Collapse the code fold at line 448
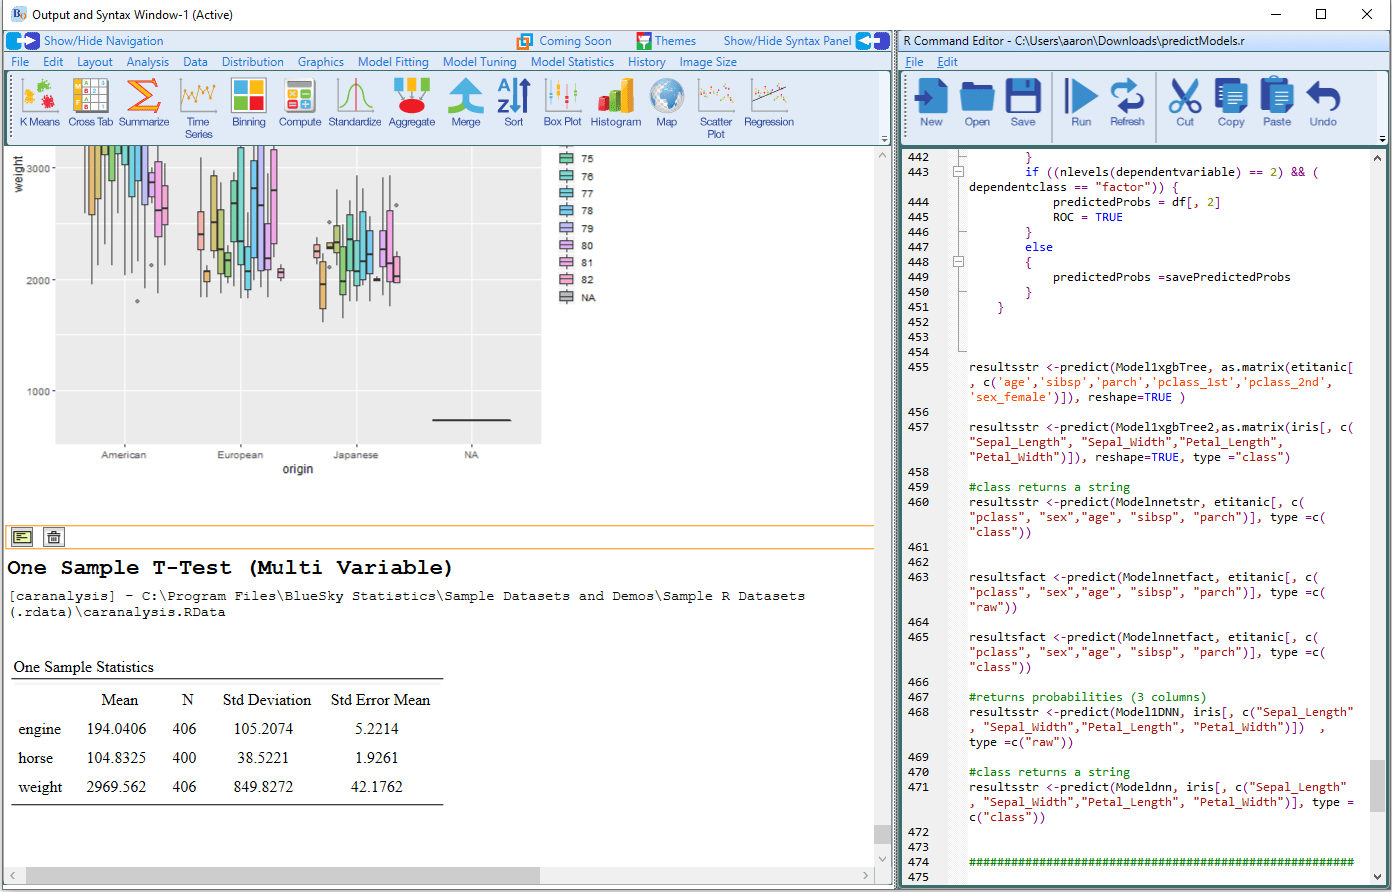 tap(958, 259)
